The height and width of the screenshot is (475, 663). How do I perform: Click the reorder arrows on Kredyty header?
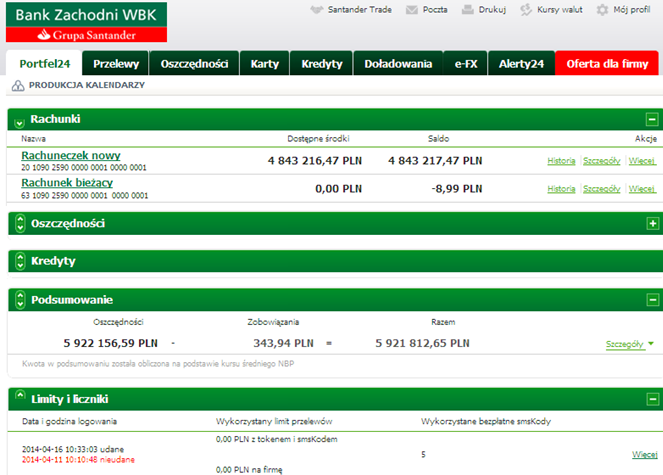pyautogui.click(x=20, y=261)
